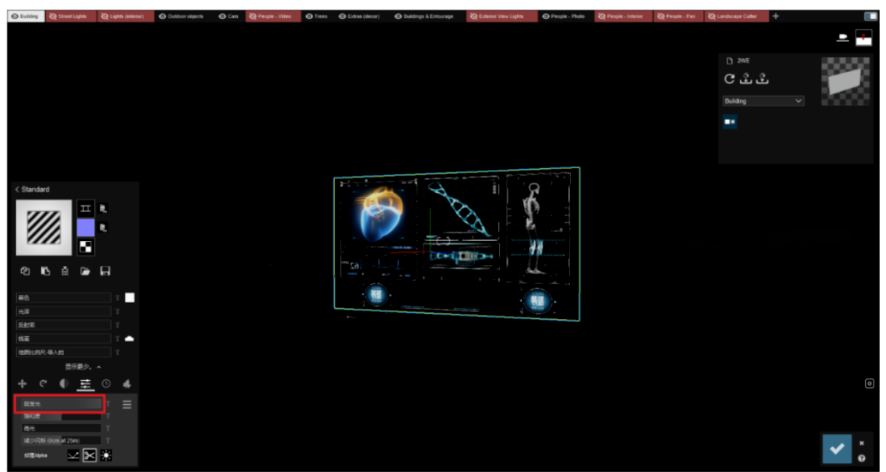Cancel changes with small X button
Image resolution: width=886 pixels, height=472 pixels.
pos(861,443)
